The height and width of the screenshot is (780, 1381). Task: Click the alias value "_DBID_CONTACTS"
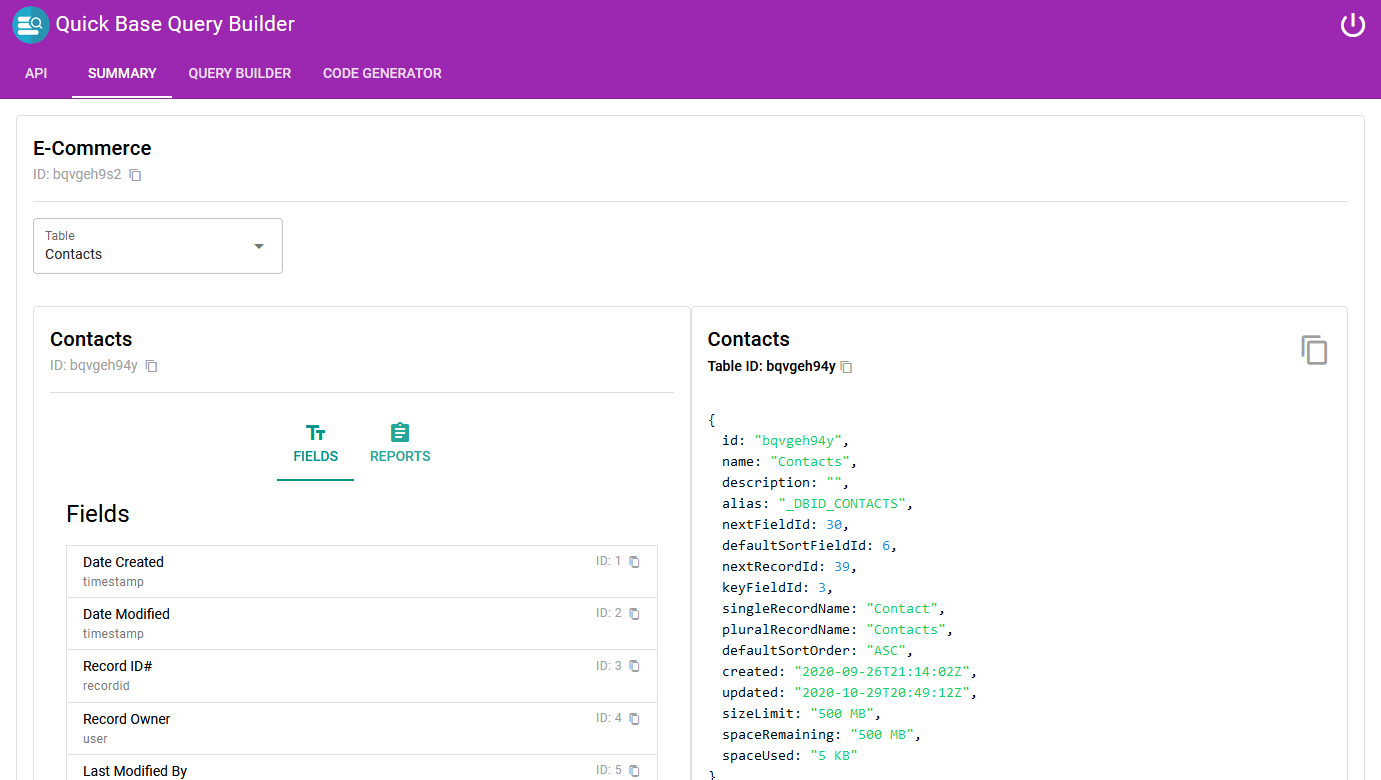point(842,504)
